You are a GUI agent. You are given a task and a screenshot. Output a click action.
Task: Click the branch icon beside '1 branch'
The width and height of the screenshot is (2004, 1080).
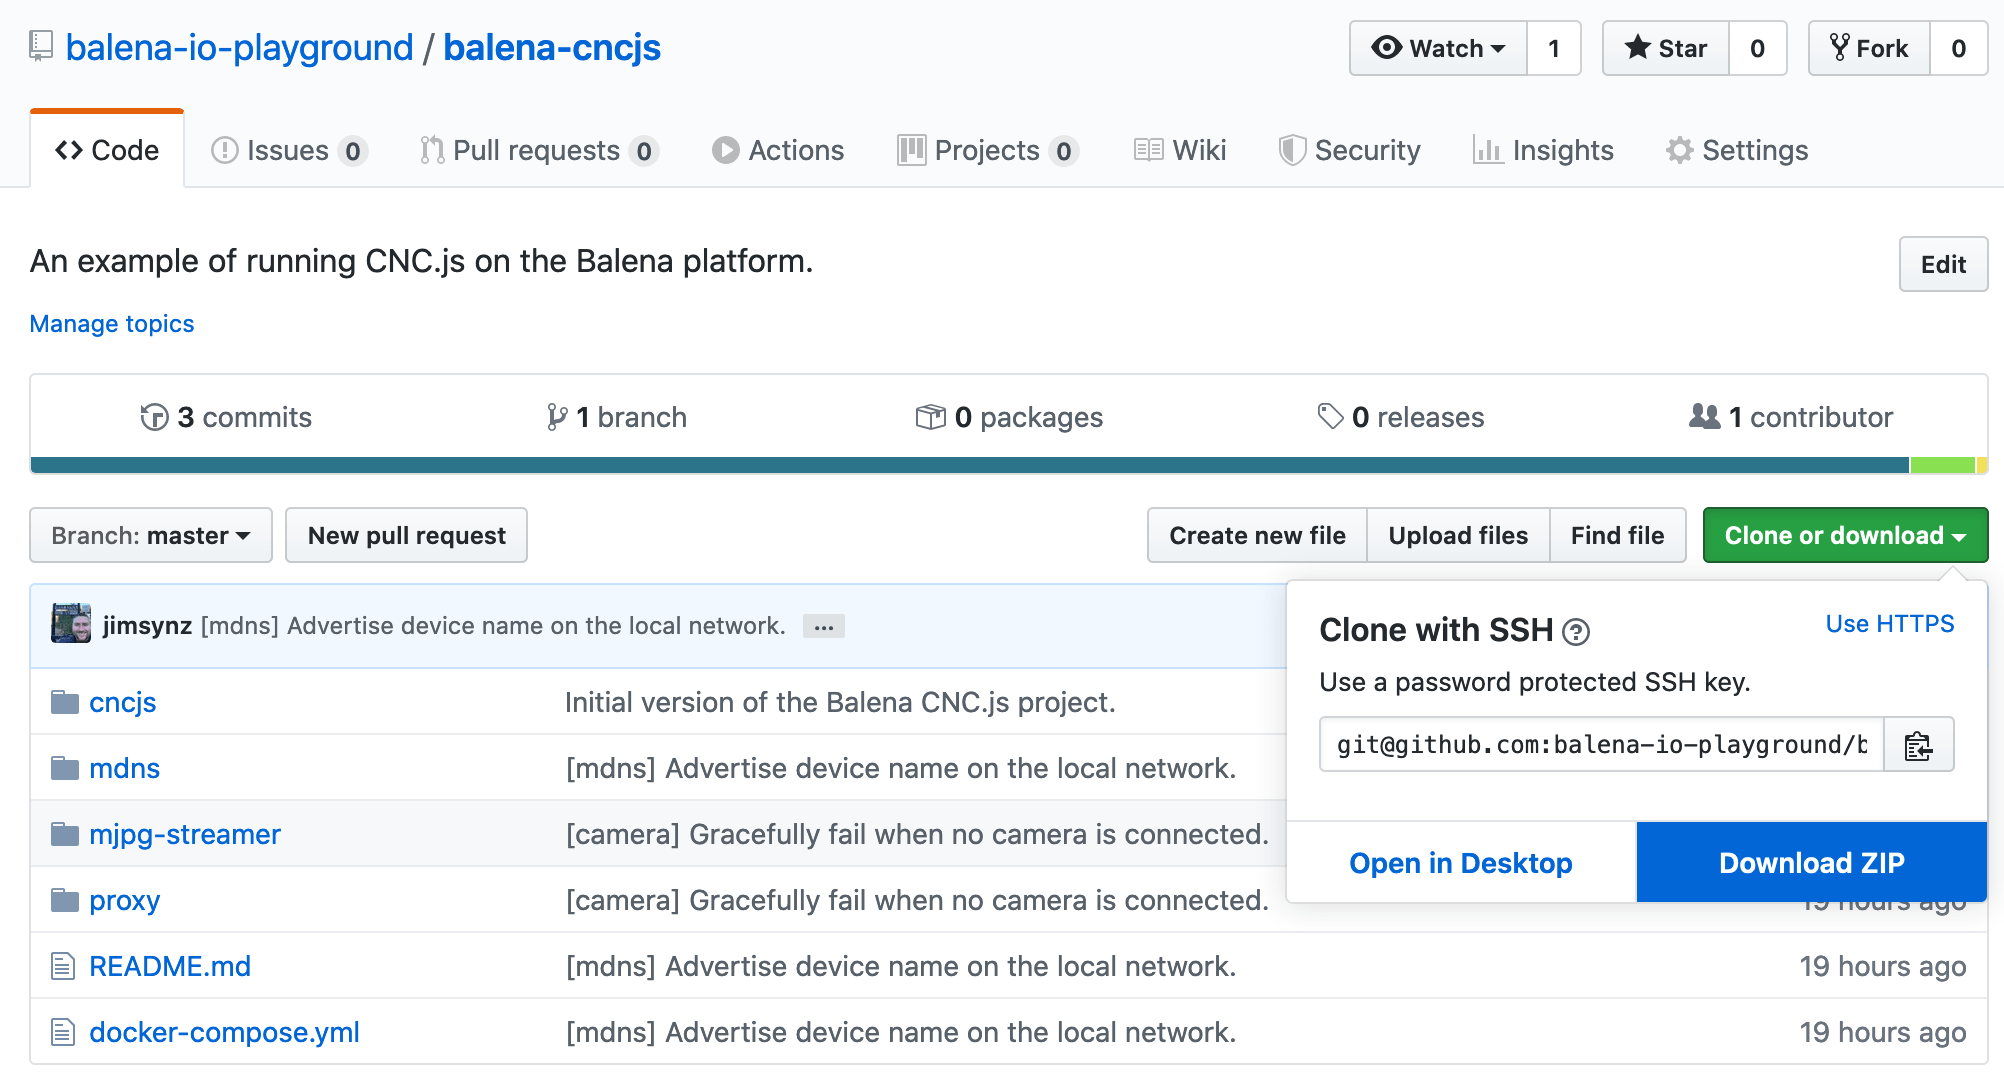(556, 417)
